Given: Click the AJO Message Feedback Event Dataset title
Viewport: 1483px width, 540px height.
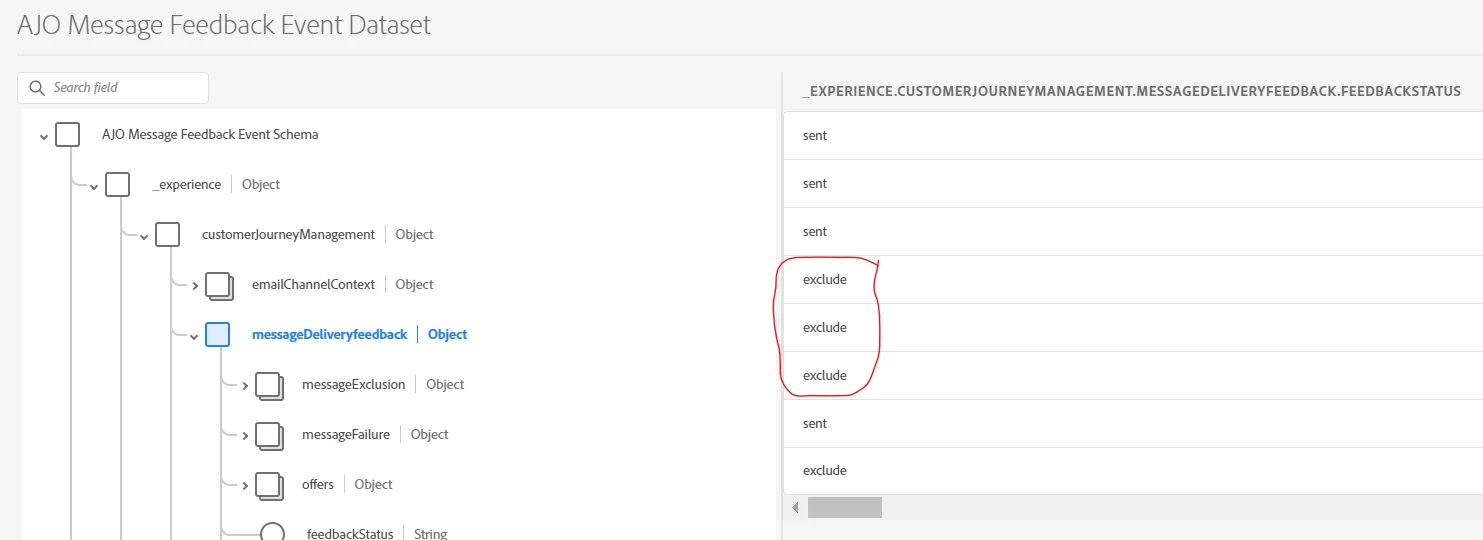Looking at the screenshot, I should point(224,25).
